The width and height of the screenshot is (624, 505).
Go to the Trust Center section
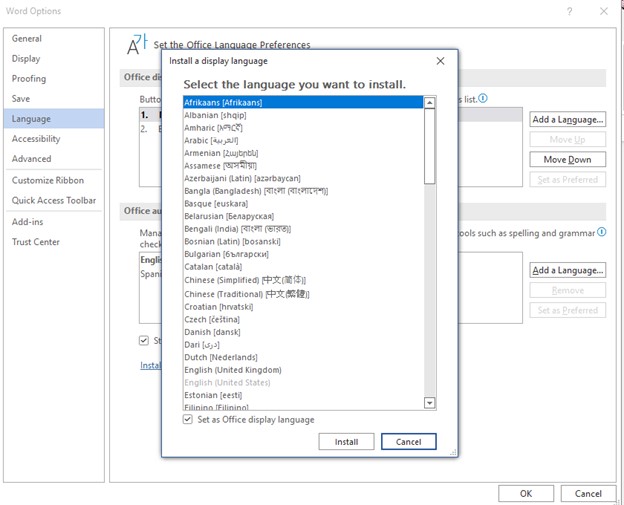(x=36, y=242)
